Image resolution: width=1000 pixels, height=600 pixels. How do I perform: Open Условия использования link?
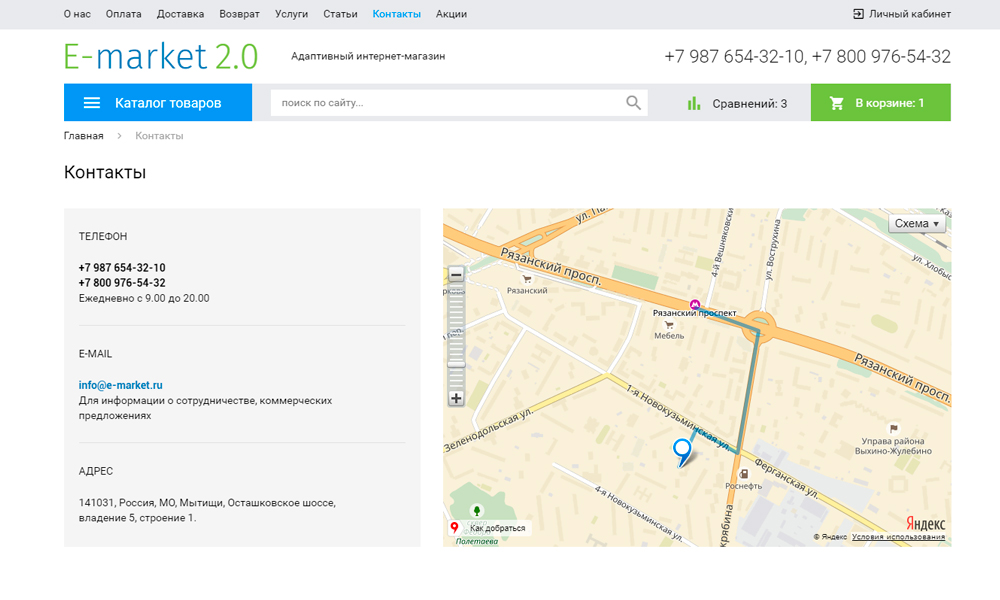click(899, 537)
